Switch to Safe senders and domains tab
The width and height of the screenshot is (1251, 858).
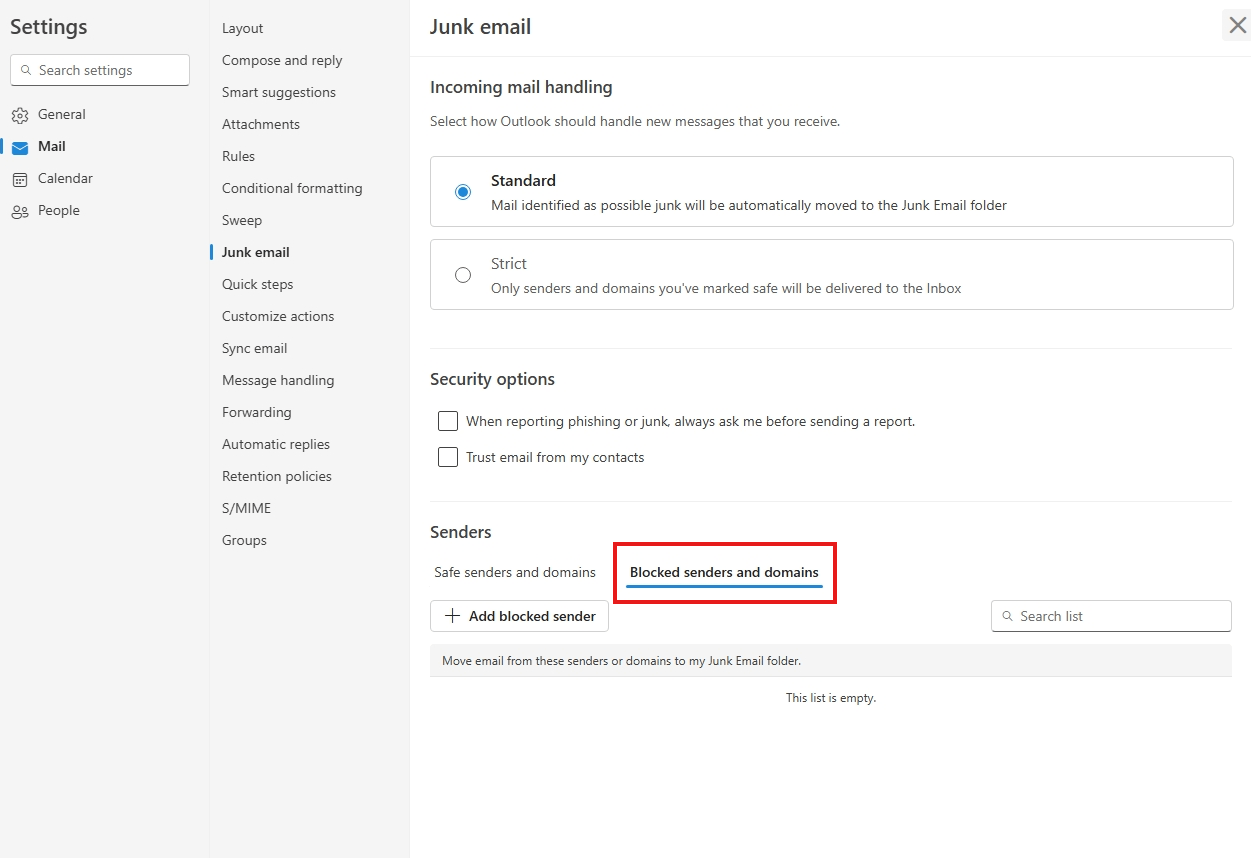click(515, 572)
